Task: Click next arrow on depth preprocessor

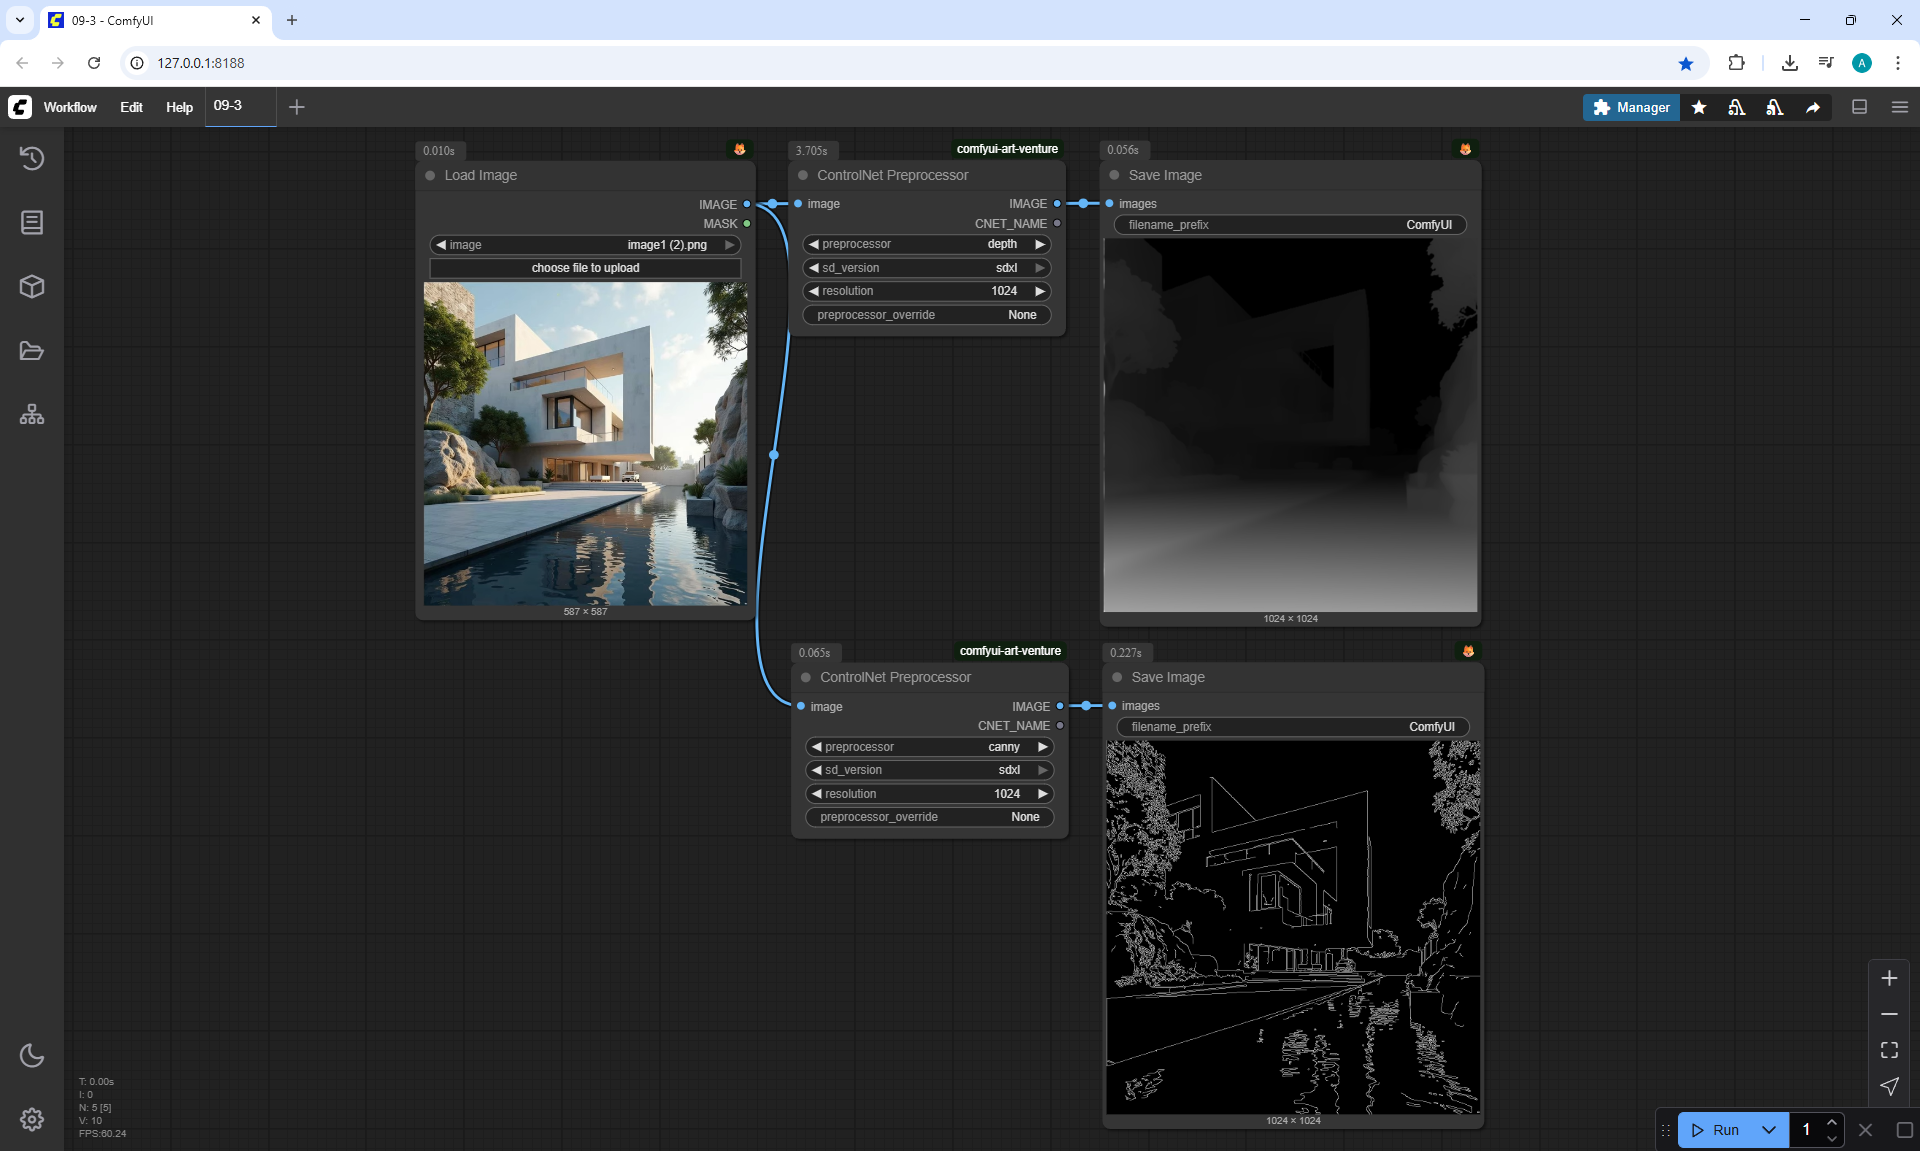Action: [1040, 244]
